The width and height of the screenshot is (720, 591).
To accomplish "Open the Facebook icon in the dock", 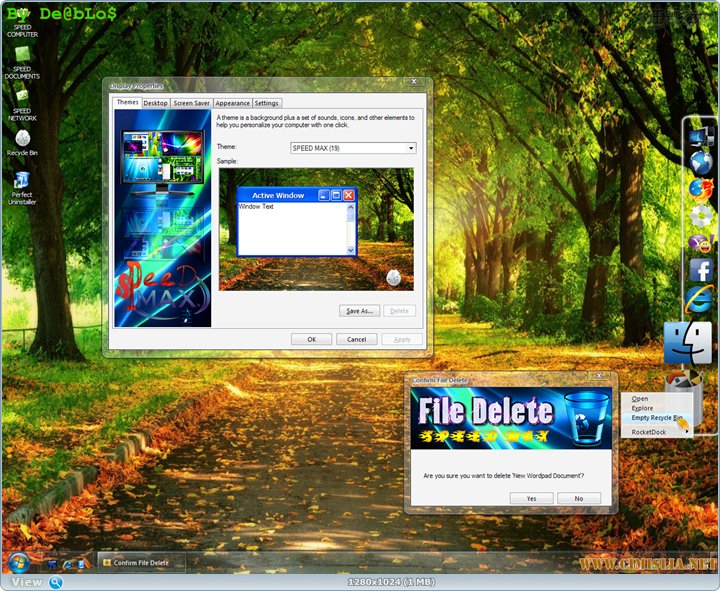I will coord(701,270).
